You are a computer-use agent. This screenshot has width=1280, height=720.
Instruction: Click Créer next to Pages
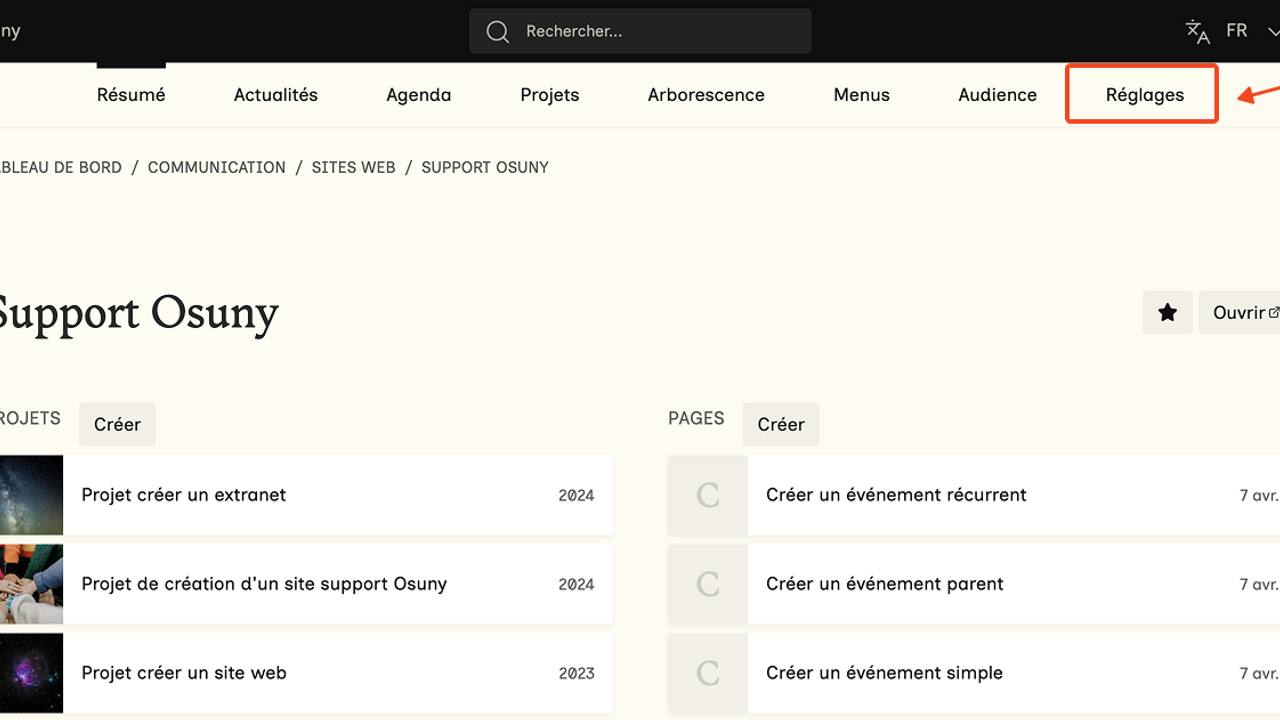780,424
